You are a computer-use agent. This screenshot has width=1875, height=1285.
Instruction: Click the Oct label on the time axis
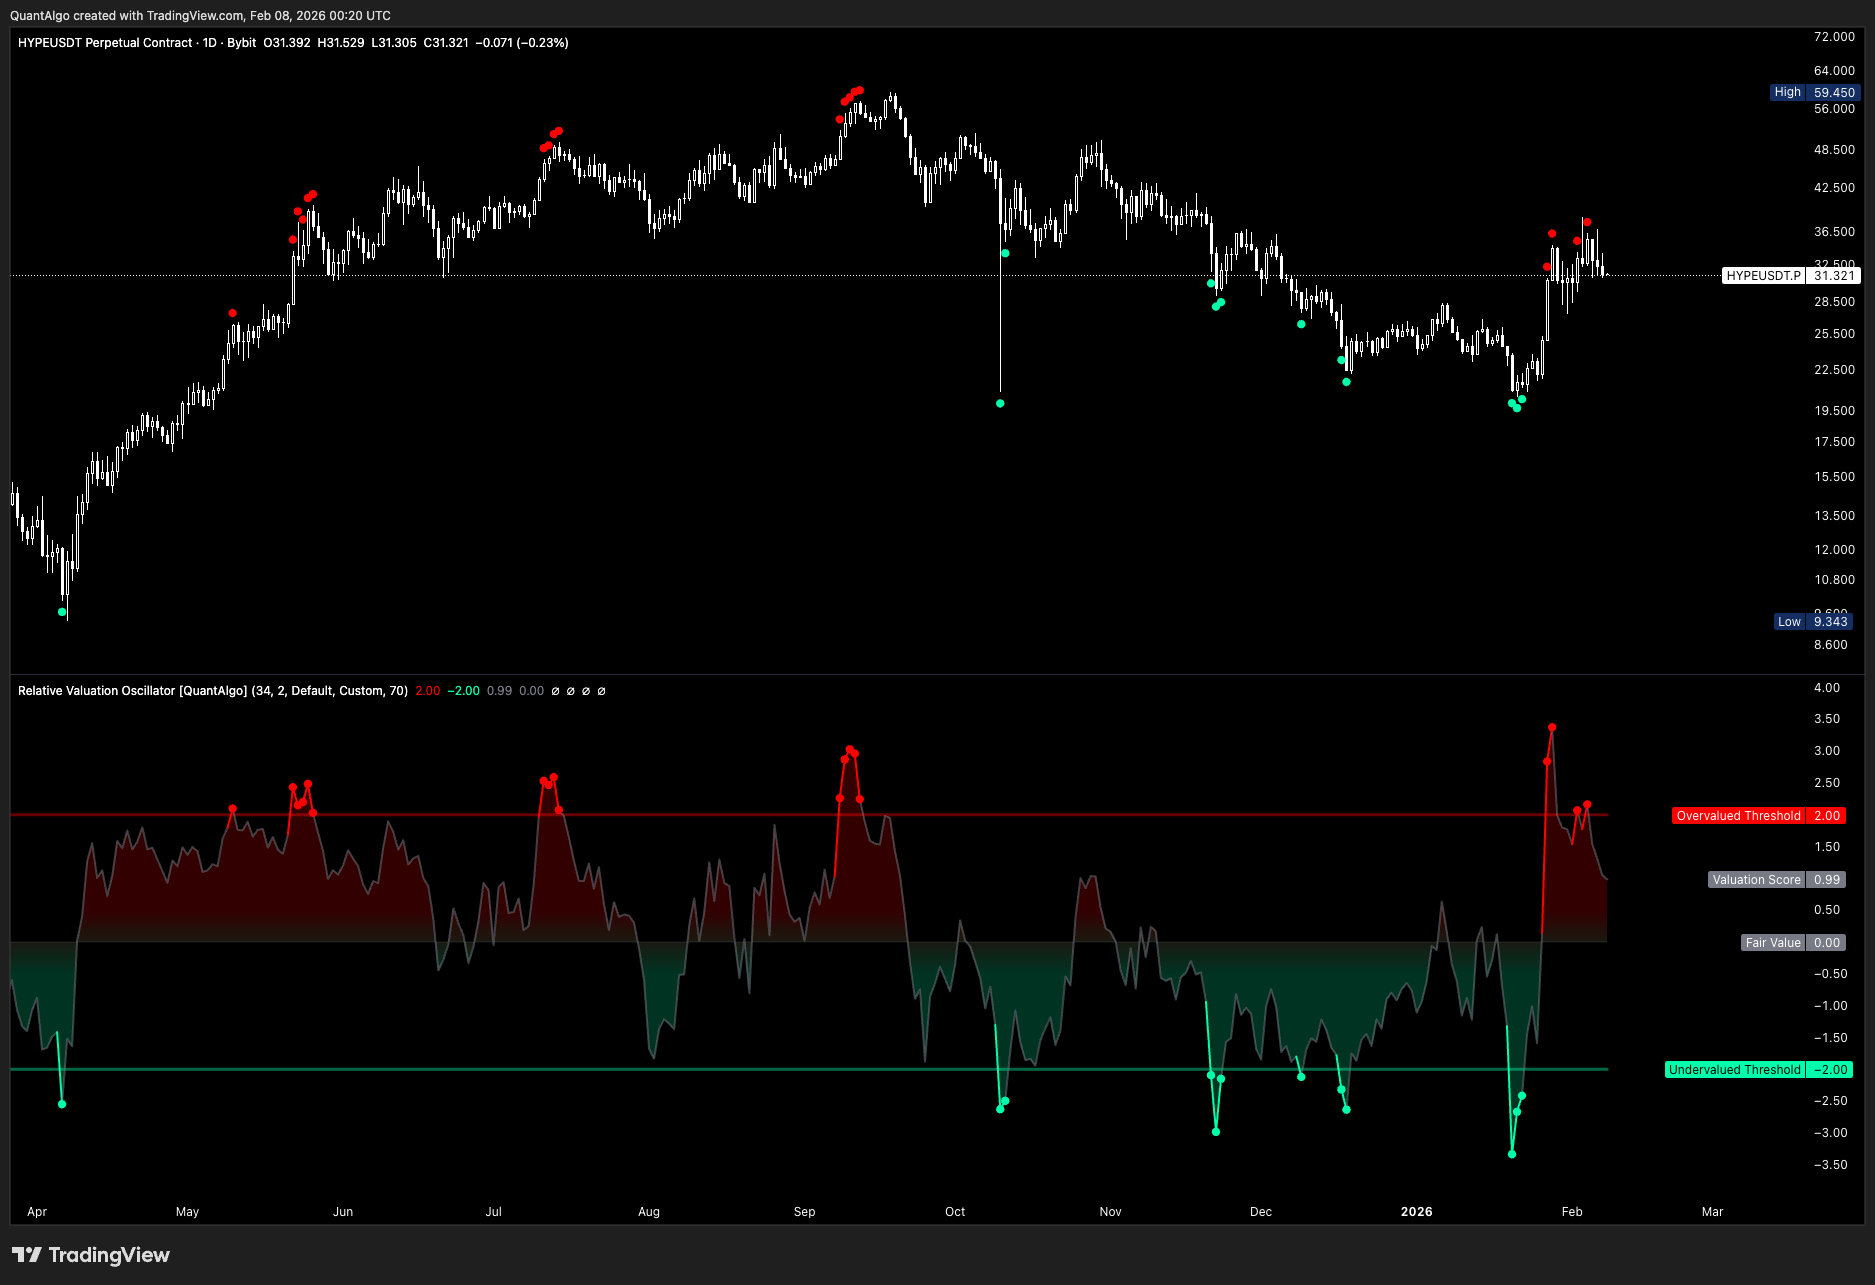click(955, 1212)
